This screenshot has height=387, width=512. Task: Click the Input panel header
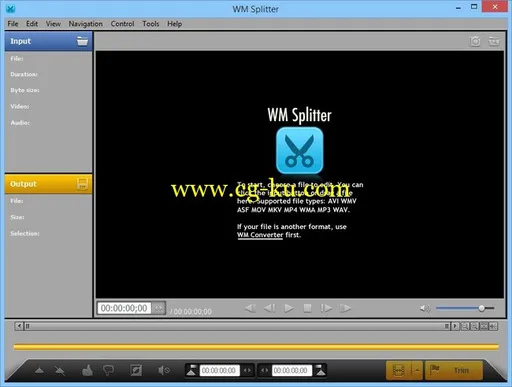(x=48, y=41)
